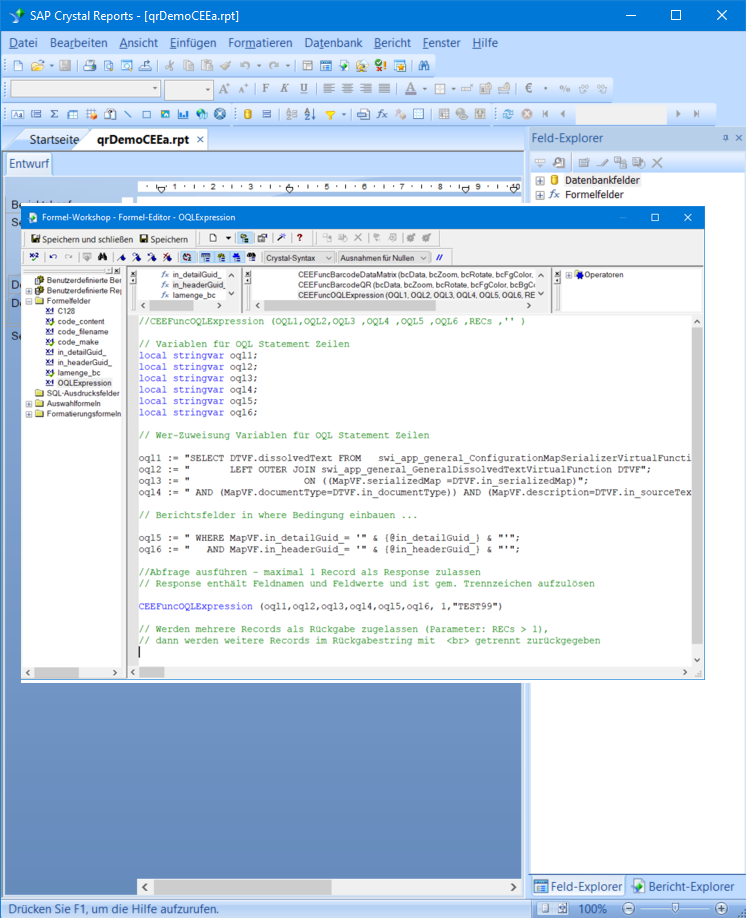
Task: Open the Crystal-Syntax dropdown
Action: (x=299, y=258)
